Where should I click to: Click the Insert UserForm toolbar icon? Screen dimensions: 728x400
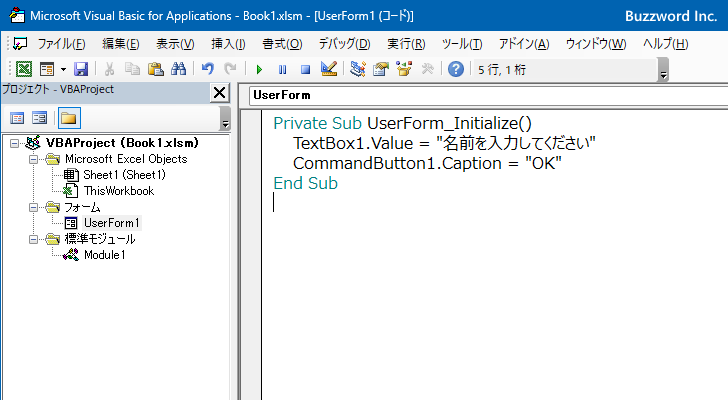tap(47, 70)
